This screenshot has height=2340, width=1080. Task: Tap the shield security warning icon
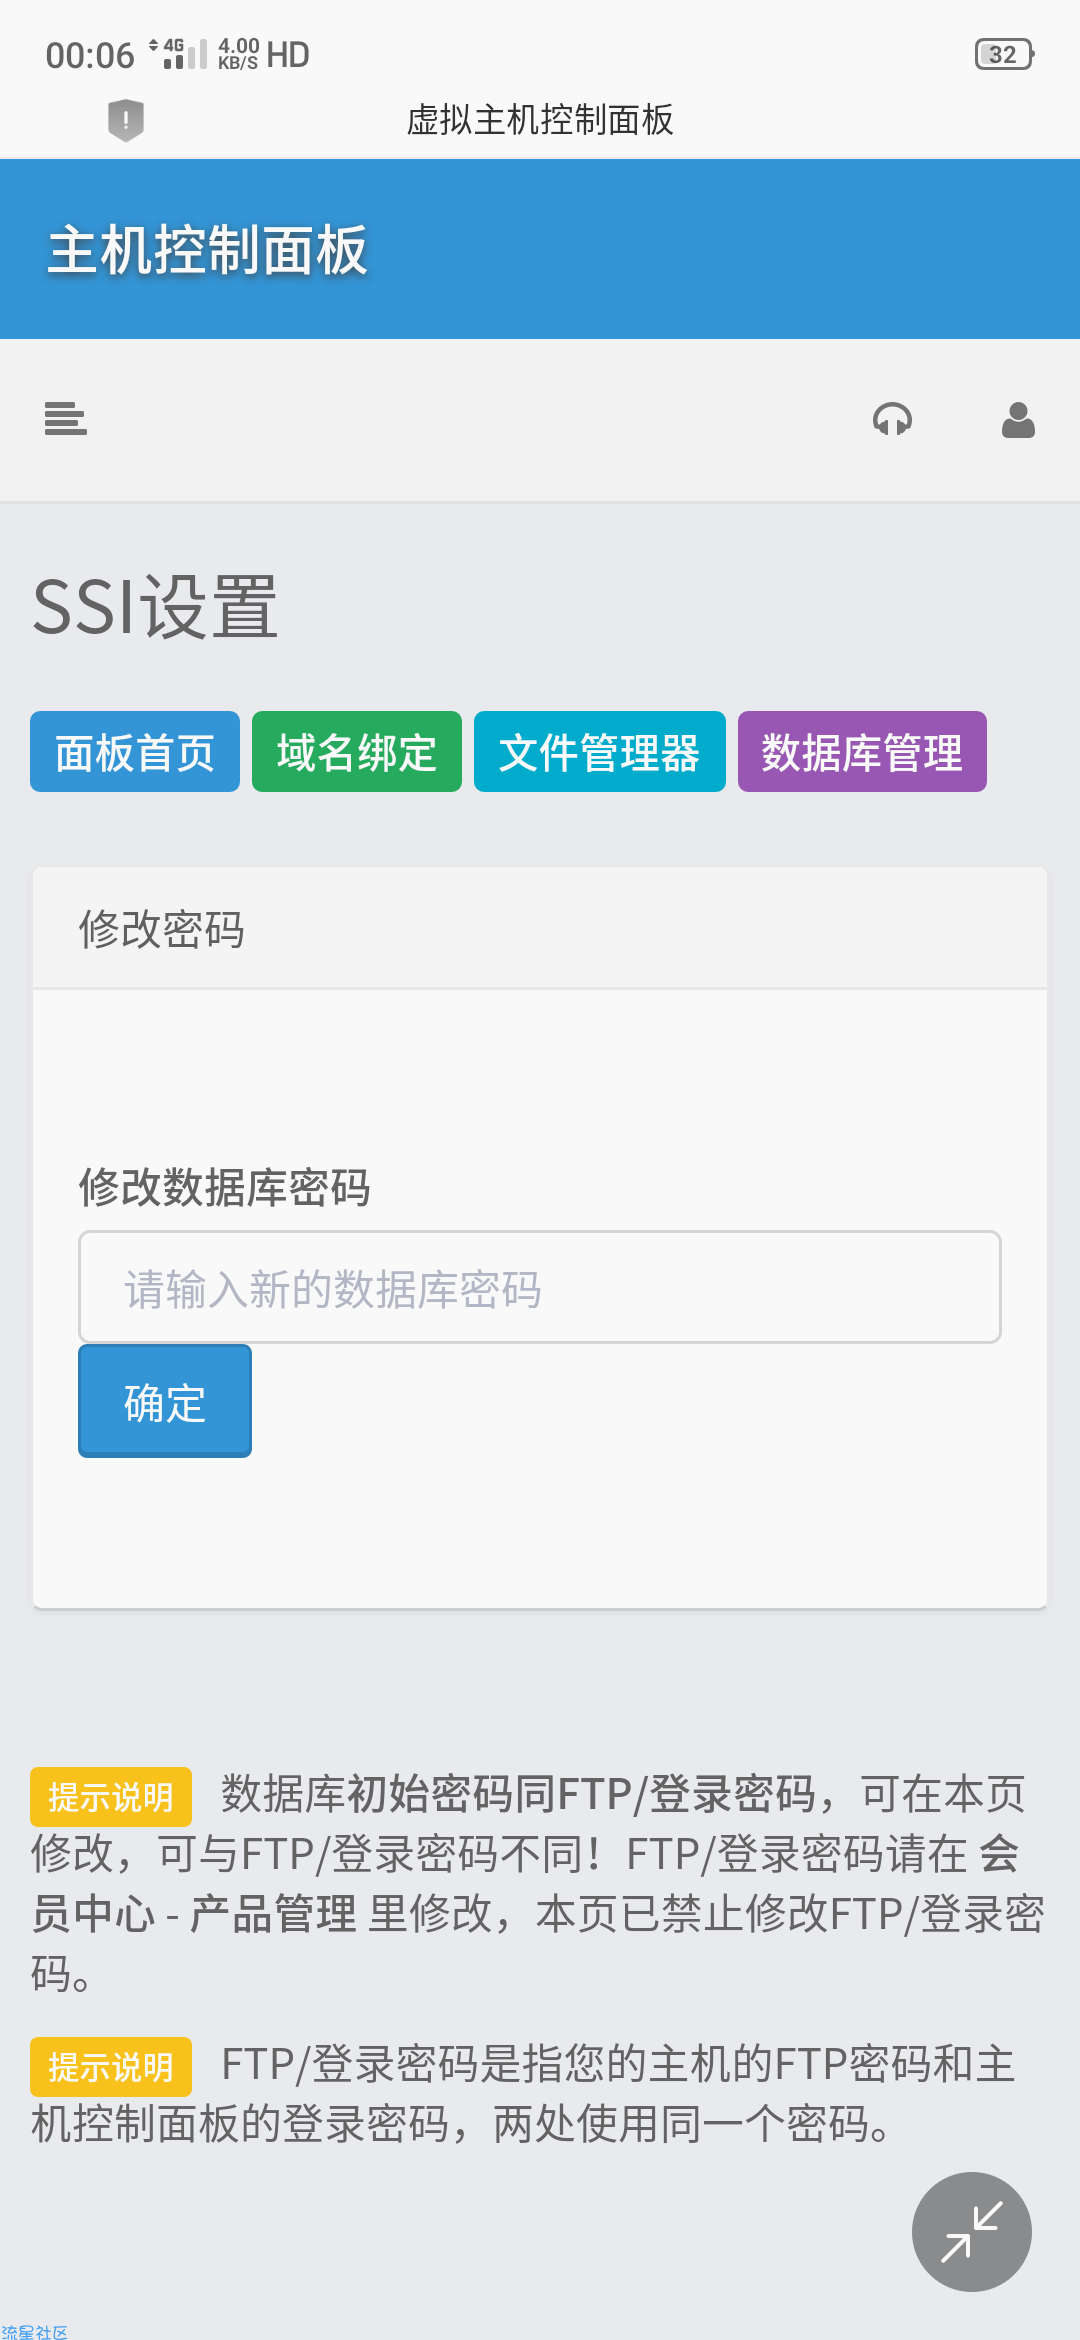coord(126,120)
